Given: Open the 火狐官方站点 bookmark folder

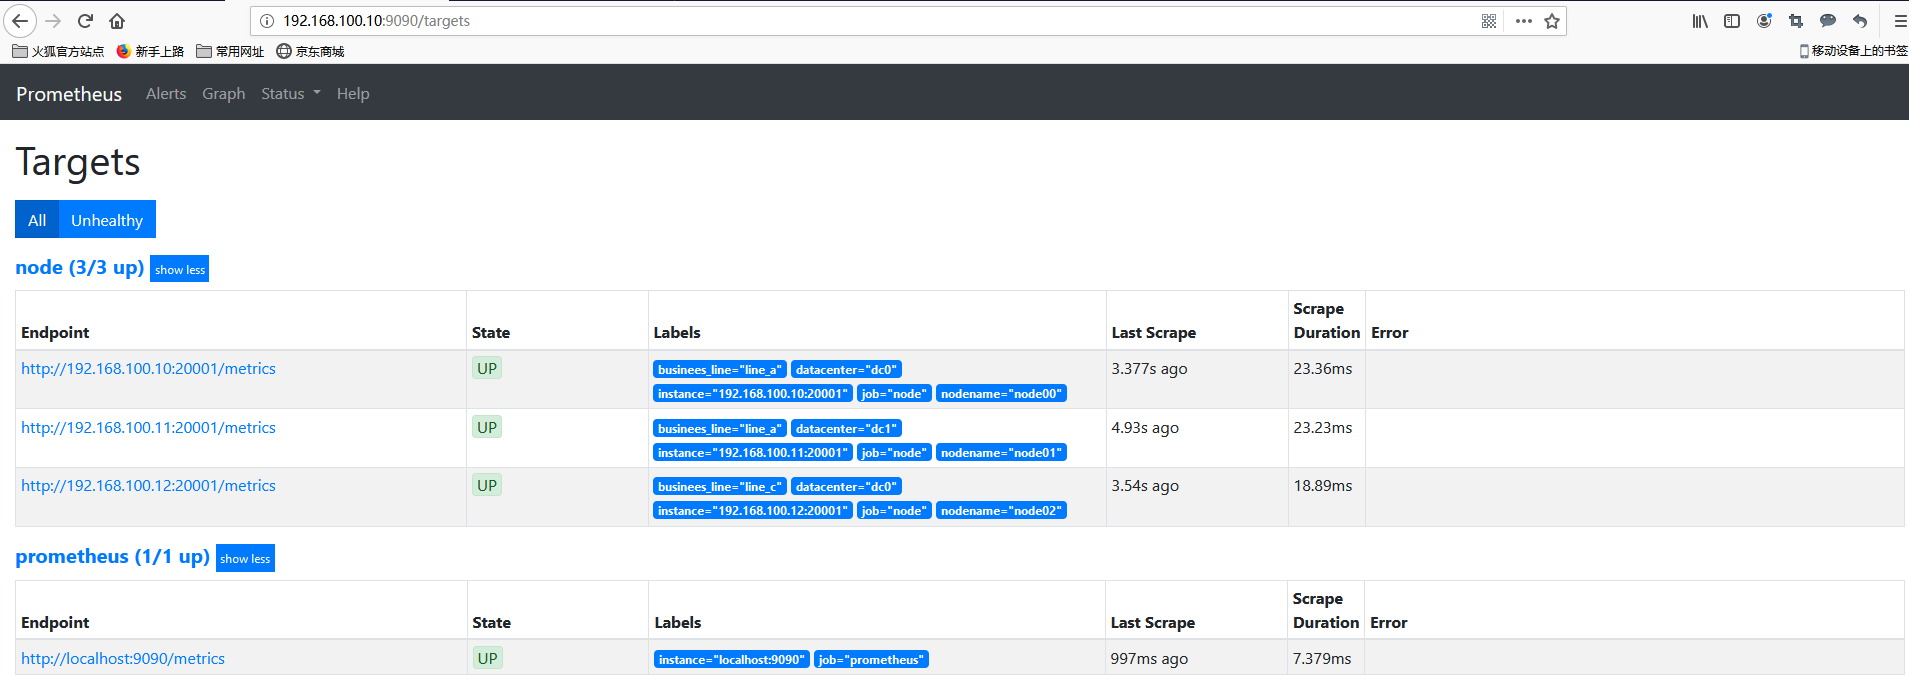Looking at the screenshot, I should click(58, 51).
